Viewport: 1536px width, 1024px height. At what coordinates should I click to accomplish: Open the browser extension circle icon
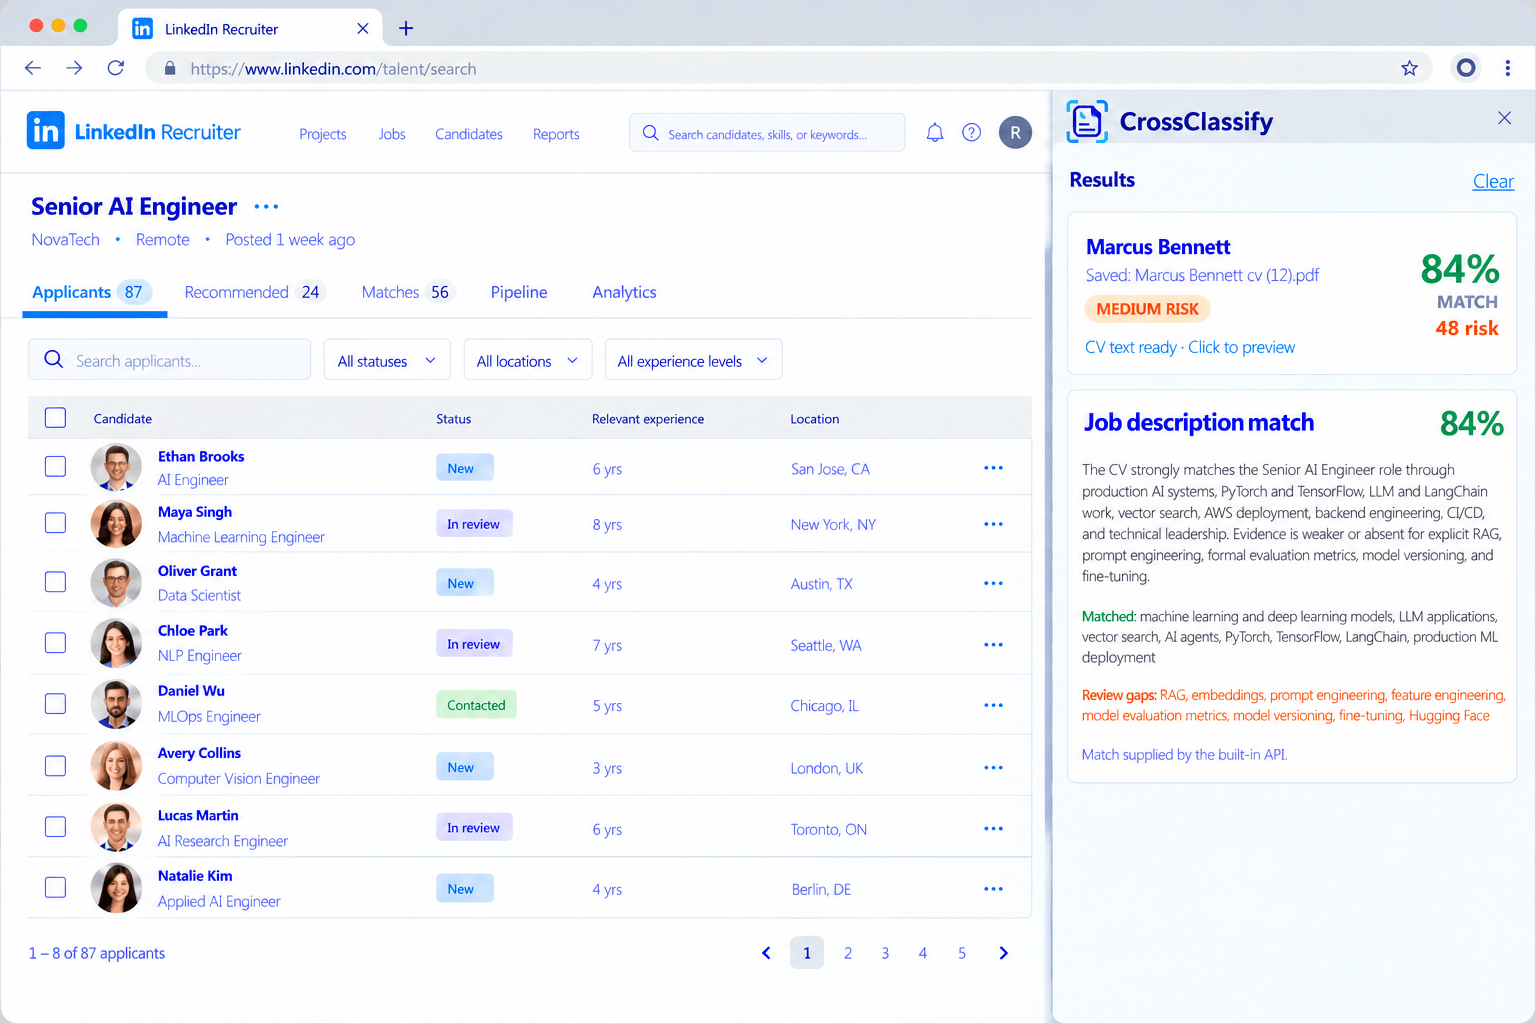click(x=1466, y=68)
